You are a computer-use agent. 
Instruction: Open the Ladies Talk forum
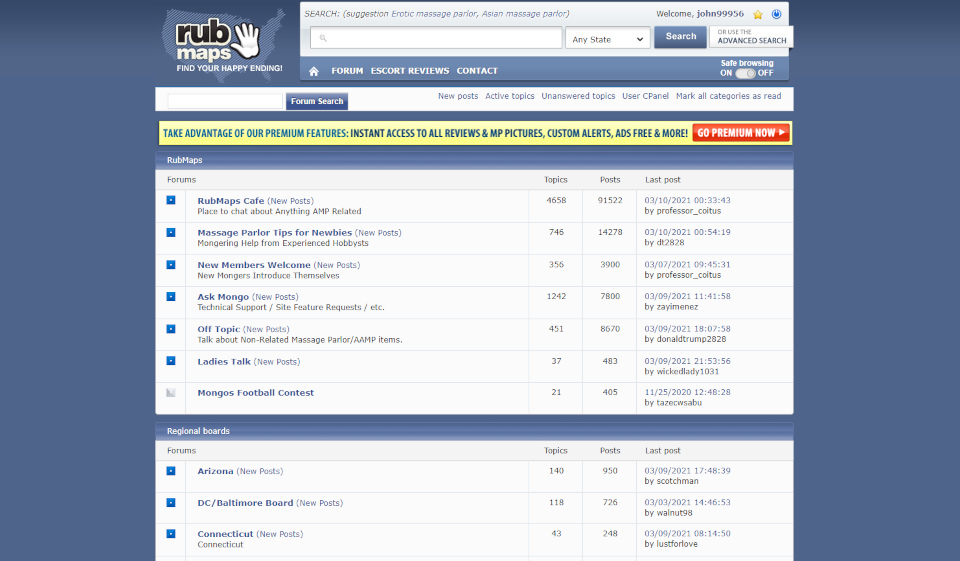coord(223,362)
